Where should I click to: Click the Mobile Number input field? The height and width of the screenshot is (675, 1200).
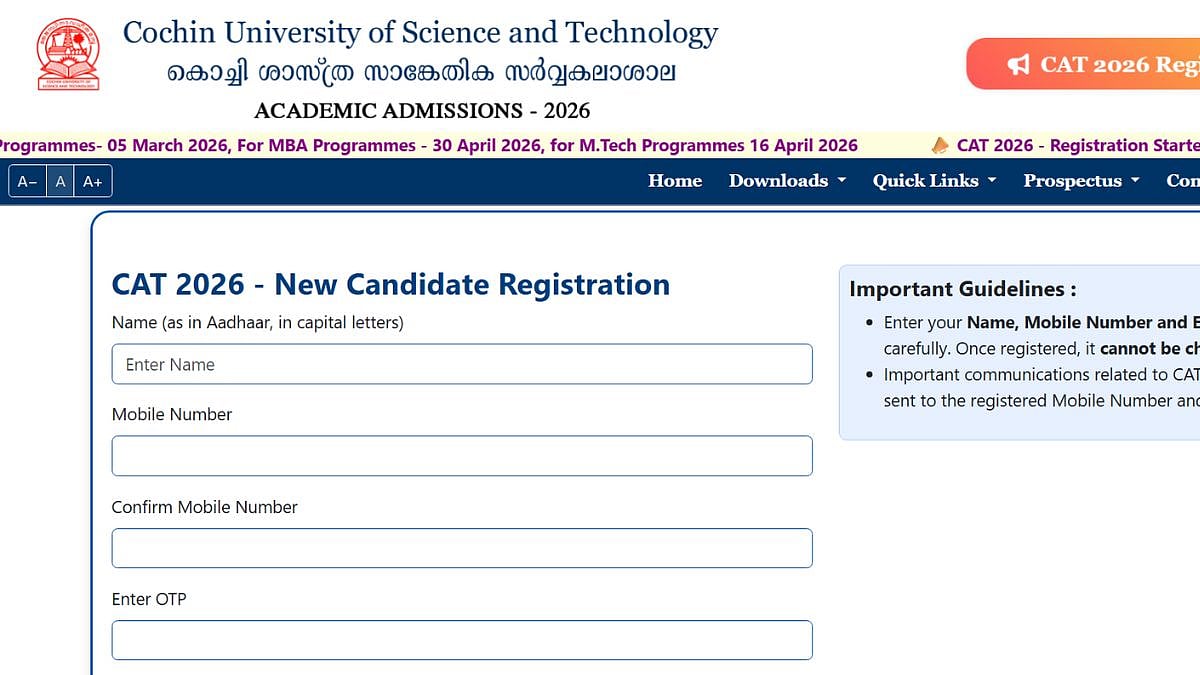click(460, 456)
